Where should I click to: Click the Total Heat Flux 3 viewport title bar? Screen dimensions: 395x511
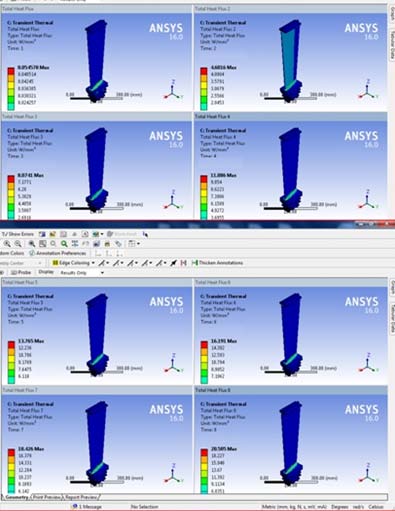[x=96, y=116]
